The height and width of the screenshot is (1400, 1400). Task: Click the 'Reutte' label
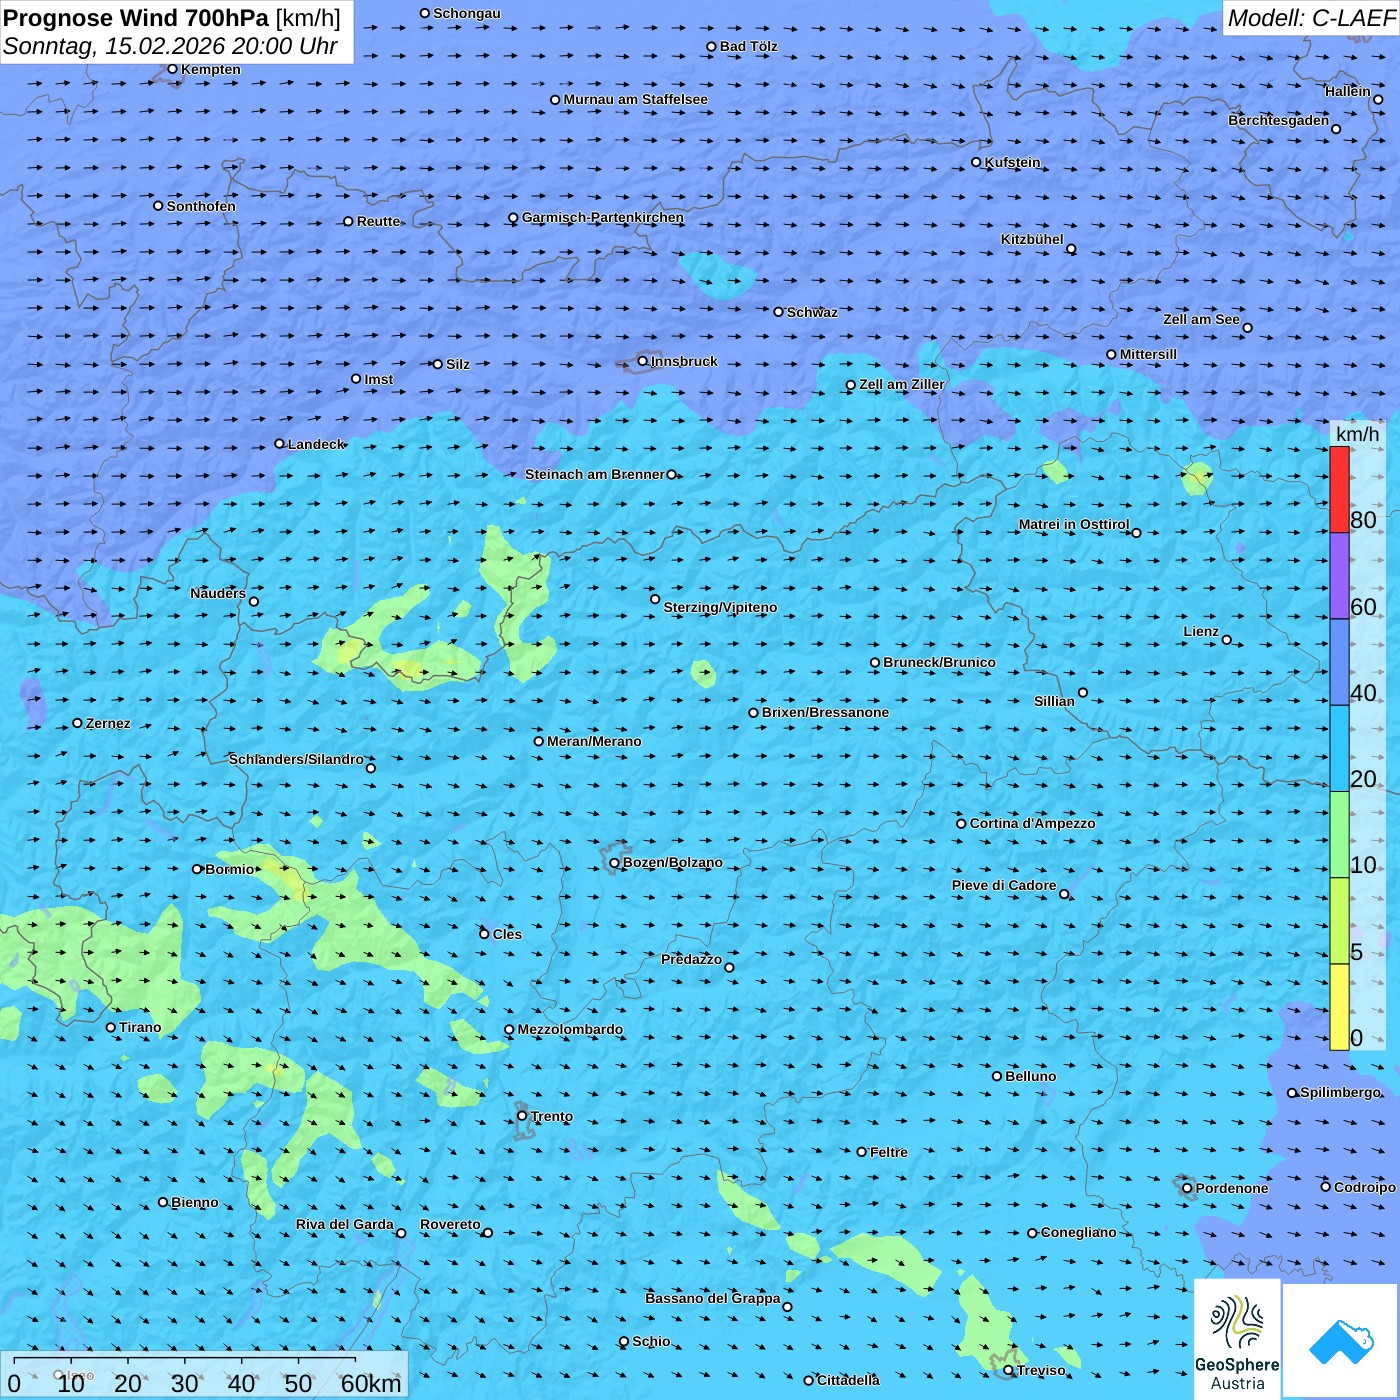pyautogui.click(x=378, y=221)
